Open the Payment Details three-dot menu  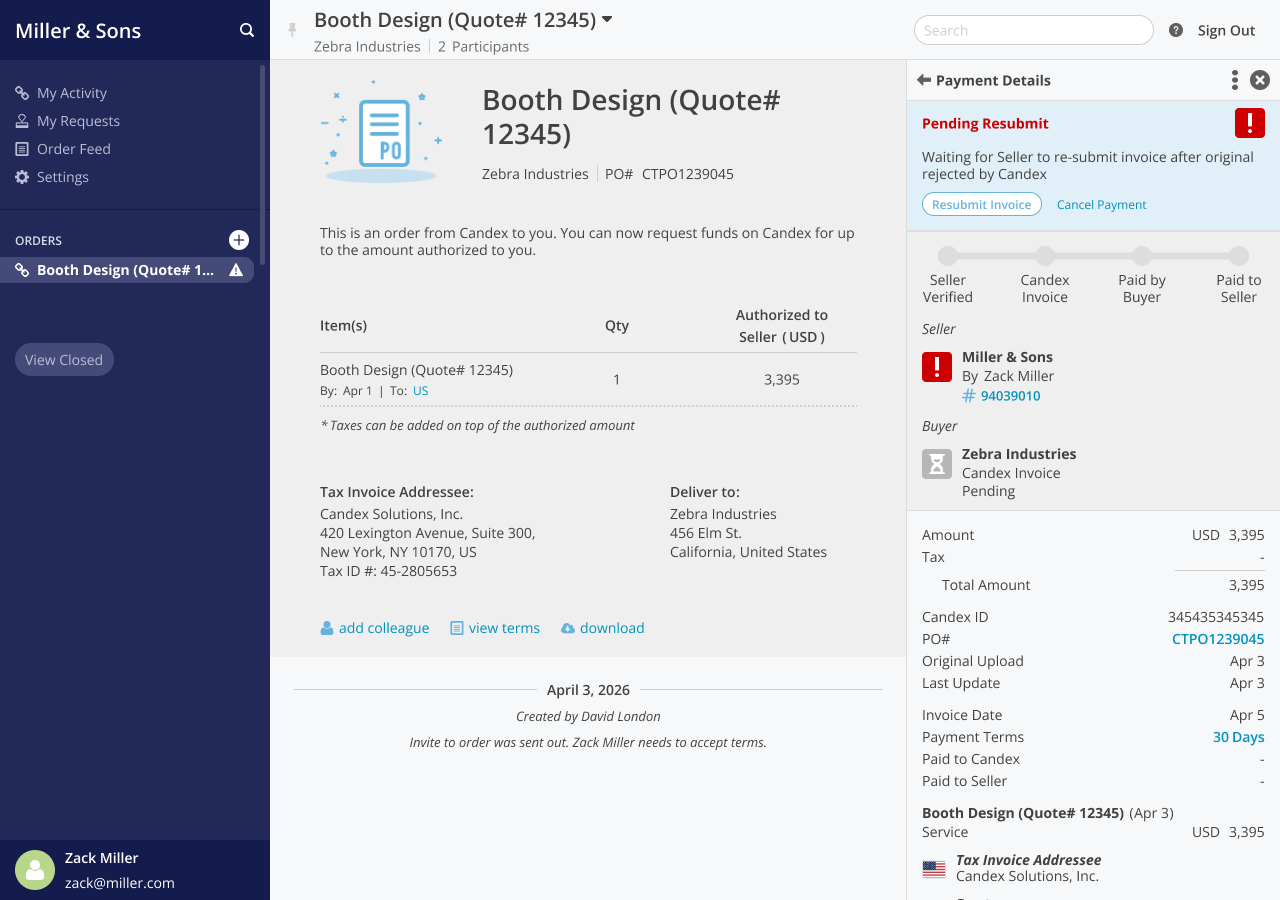[1235, 80]
